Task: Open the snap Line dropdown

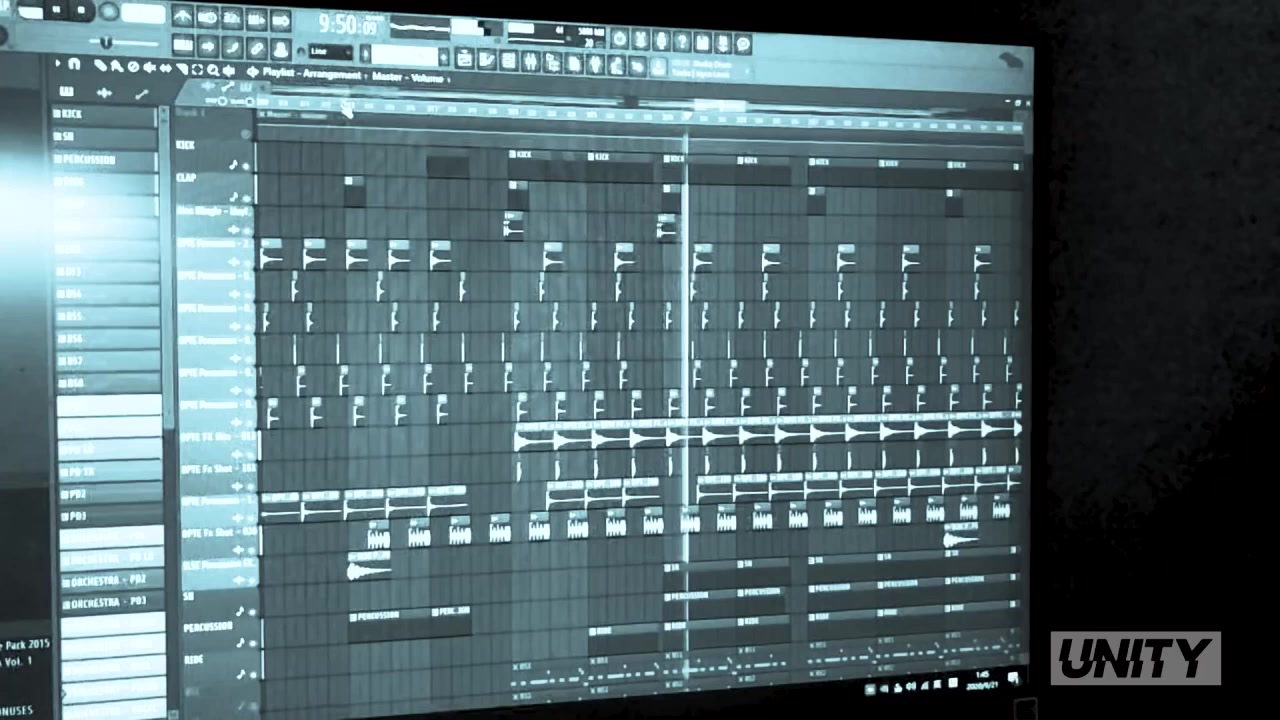Action: coord(330,52)
